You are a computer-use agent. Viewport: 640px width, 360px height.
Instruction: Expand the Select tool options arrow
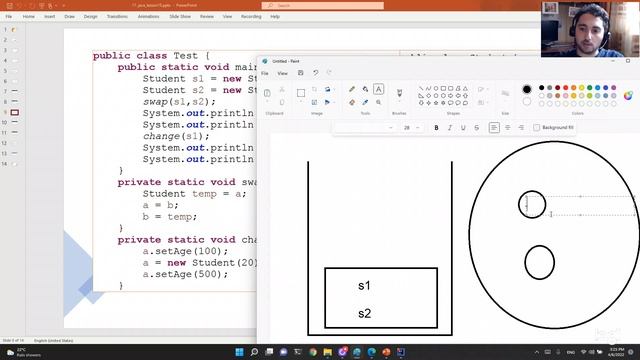[x=301, y=102]
